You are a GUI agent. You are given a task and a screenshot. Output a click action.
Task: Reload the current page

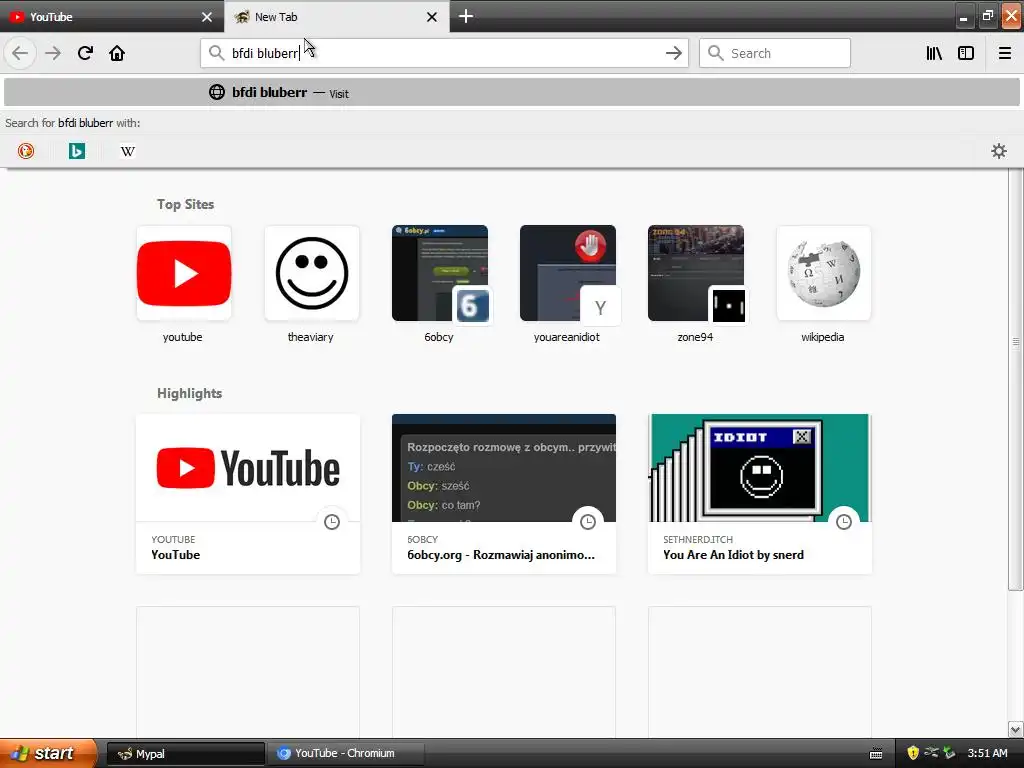[85, 53]
